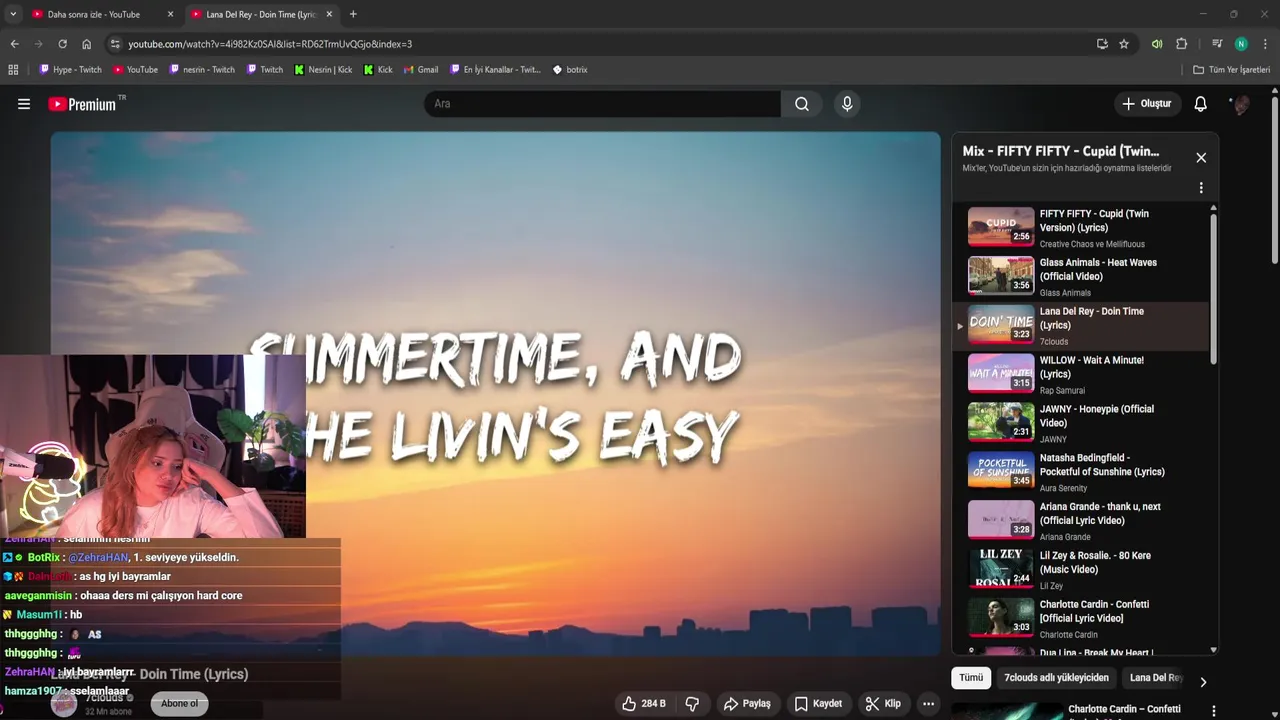The image size is (1280, 720).
Task: Open the Oluştur create button
Action: point(1147,104)
